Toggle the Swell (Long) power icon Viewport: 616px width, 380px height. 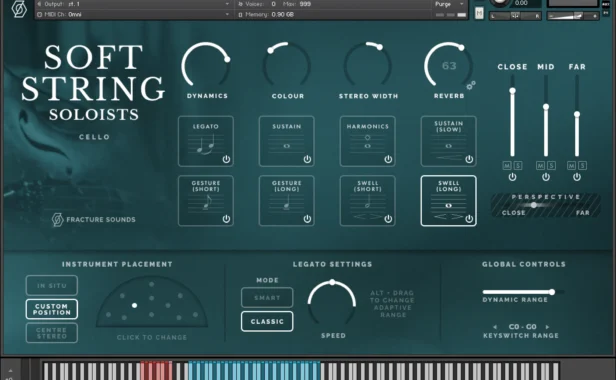coord(469,219)
